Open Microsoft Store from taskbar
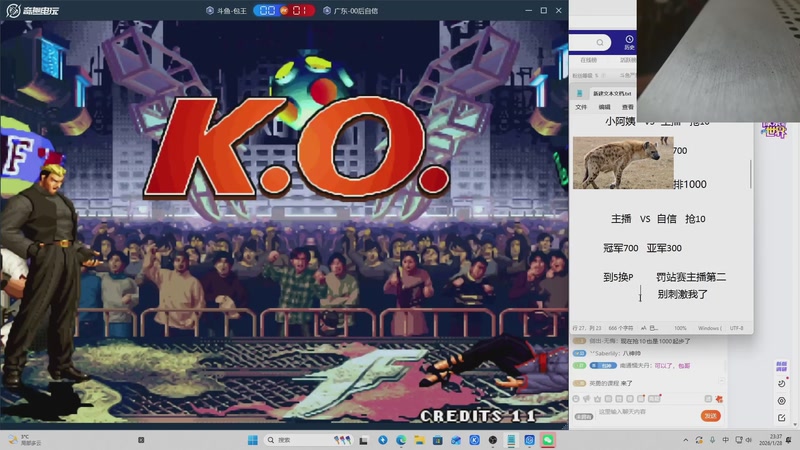 [x=438, y=440]
